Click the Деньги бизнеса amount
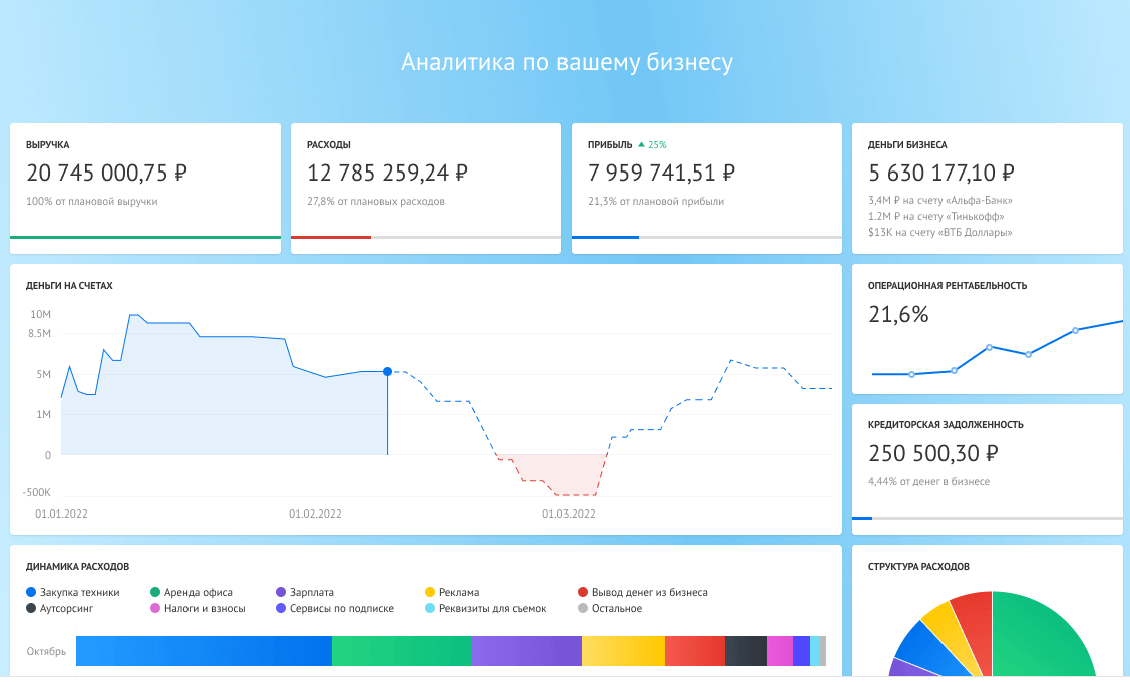 941,173
